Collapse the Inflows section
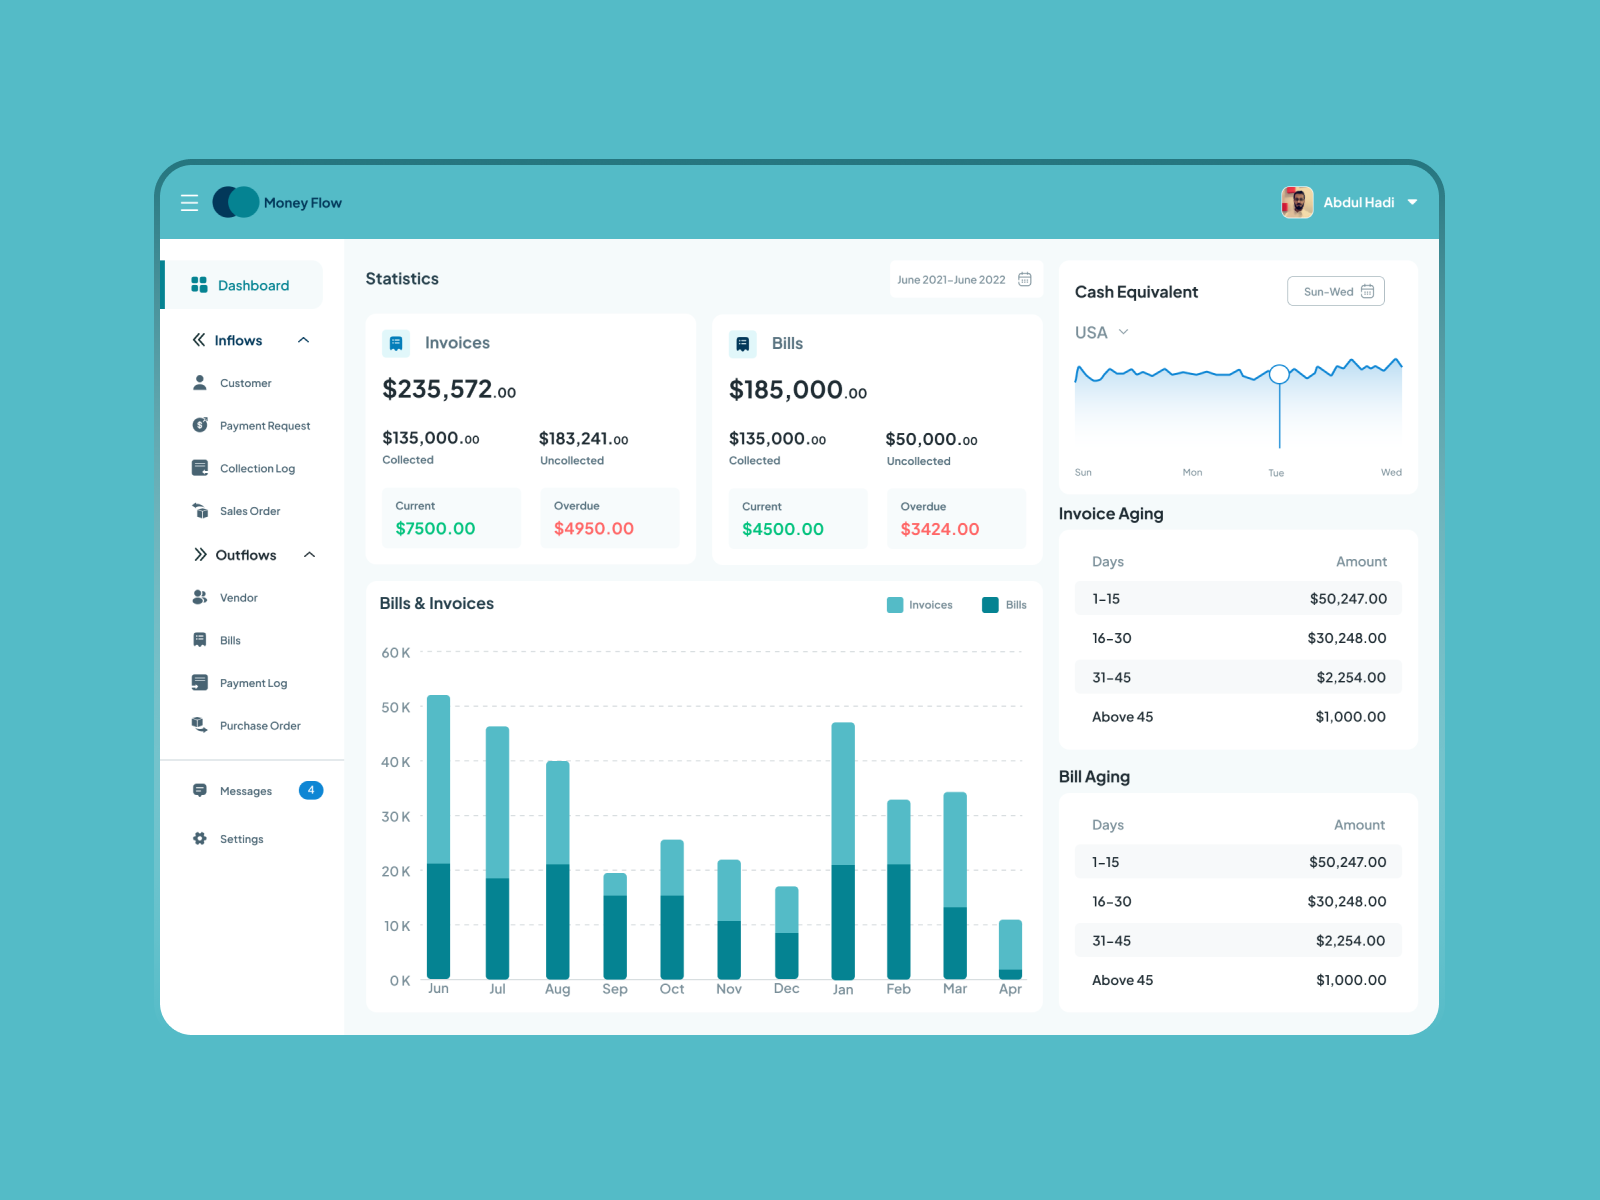The height and width of the screenshot is (1200, 1600). click(x=304, y=340)
